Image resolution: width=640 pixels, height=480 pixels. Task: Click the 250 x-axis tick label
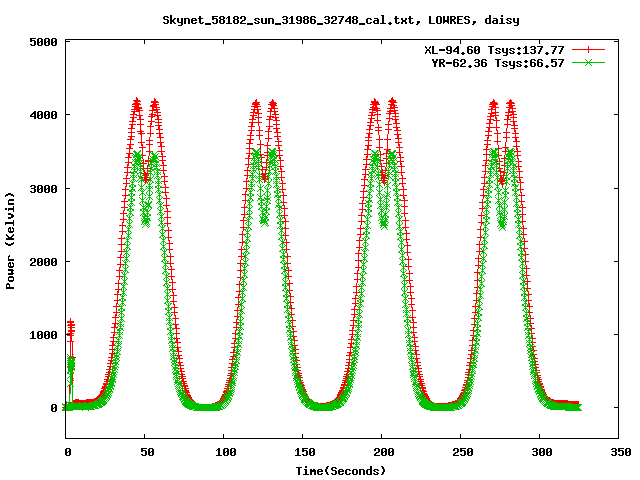463,452
